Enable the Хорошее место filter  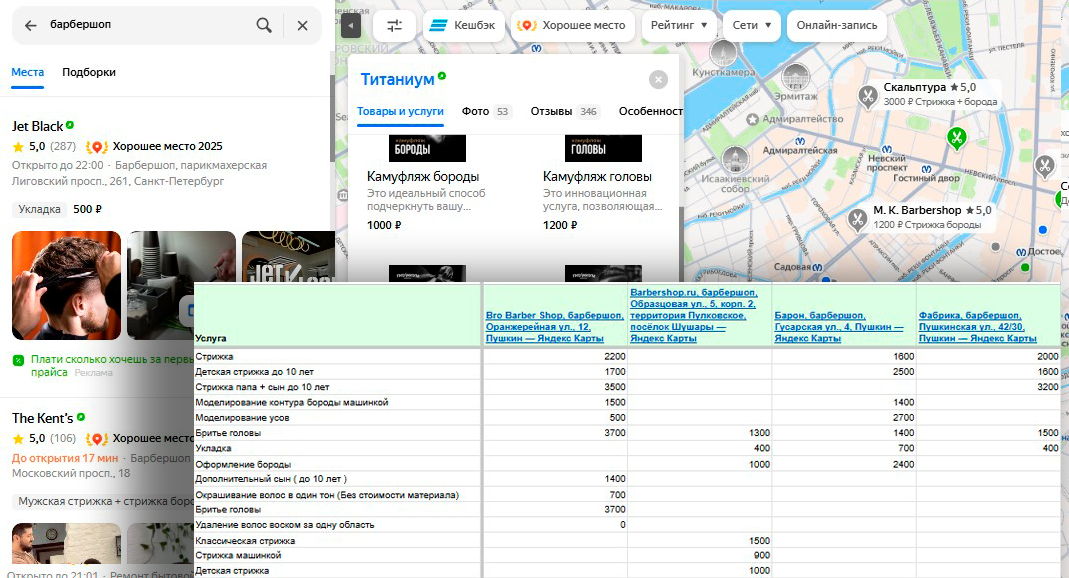[572, 26]
